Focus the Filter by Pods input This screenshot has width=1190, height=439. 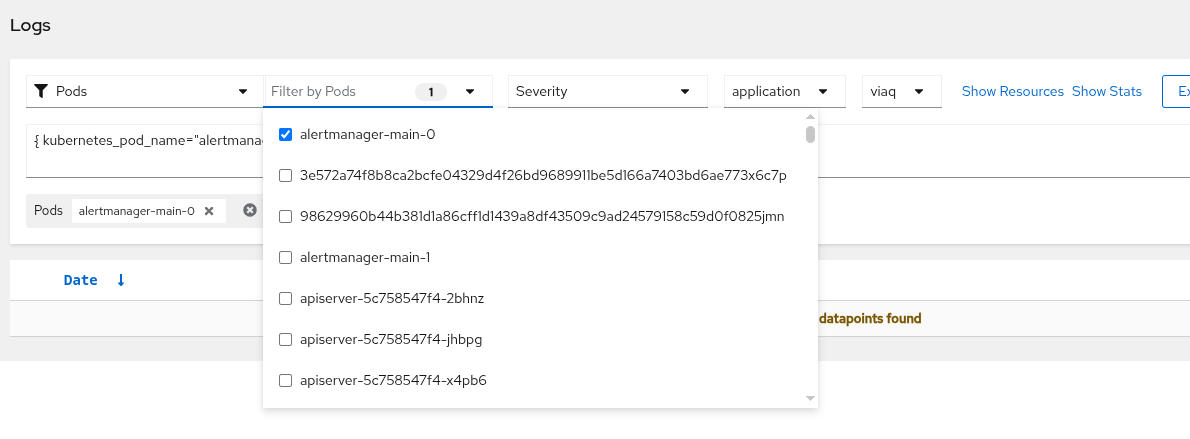(340, 91)
